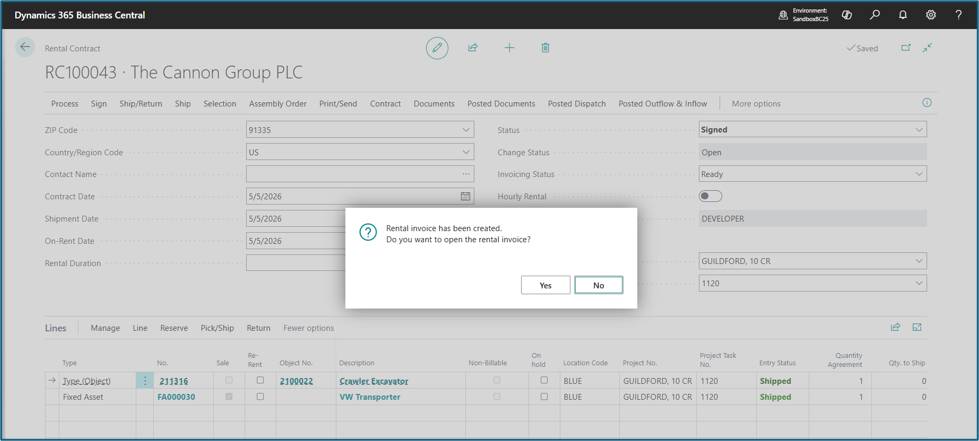Screen dimensions: 979x441
Task: Open item number 211316 link
Action: coord(174,381)
